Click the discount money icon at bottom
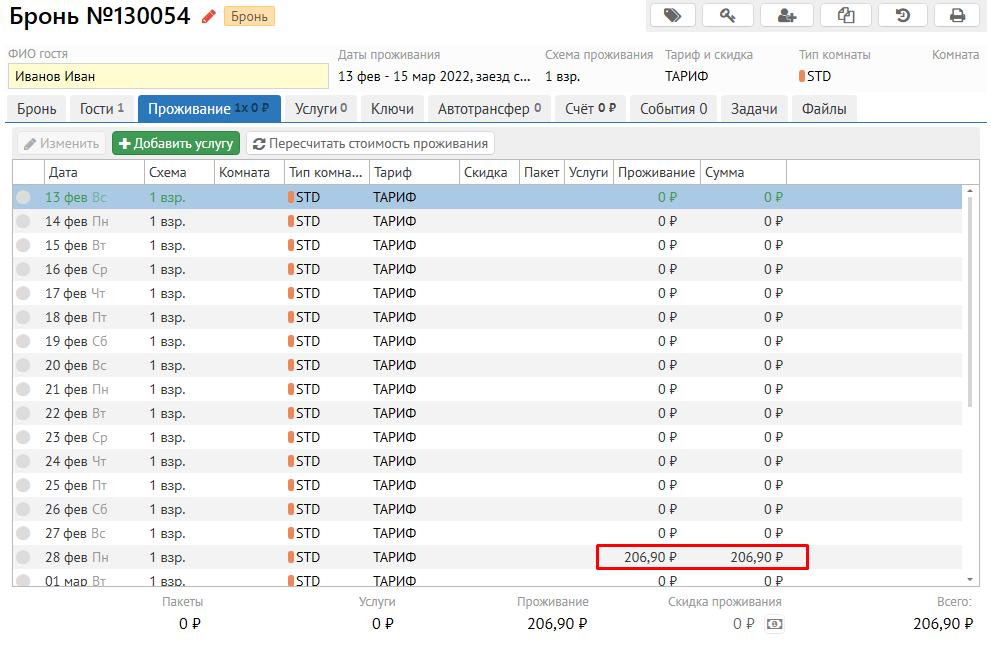 pos(773,624)
